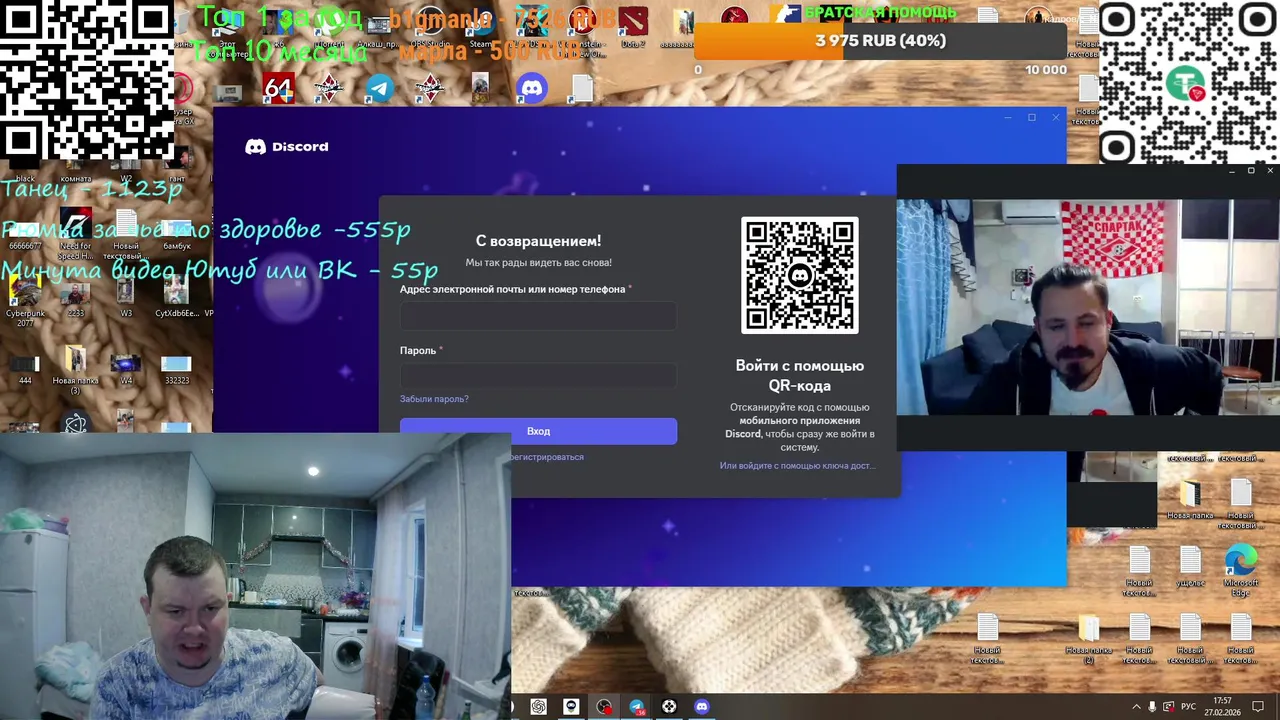Open Telegram from the taskbar
This screenshot has height=720, width=1280.
click(637, 706)
